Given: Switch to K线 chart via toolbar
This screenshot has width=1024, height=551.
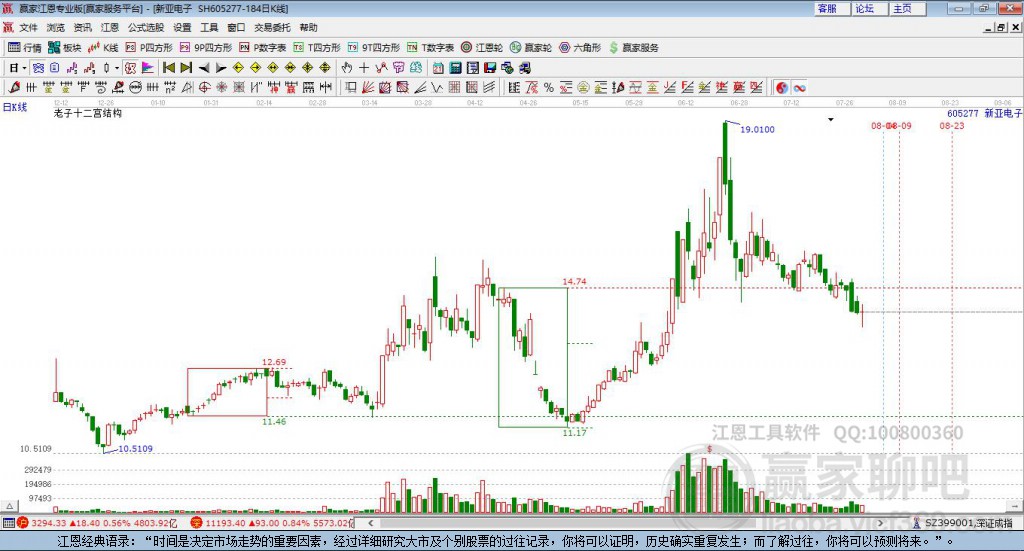Looking at the screenshot, I should pos(103,48).
